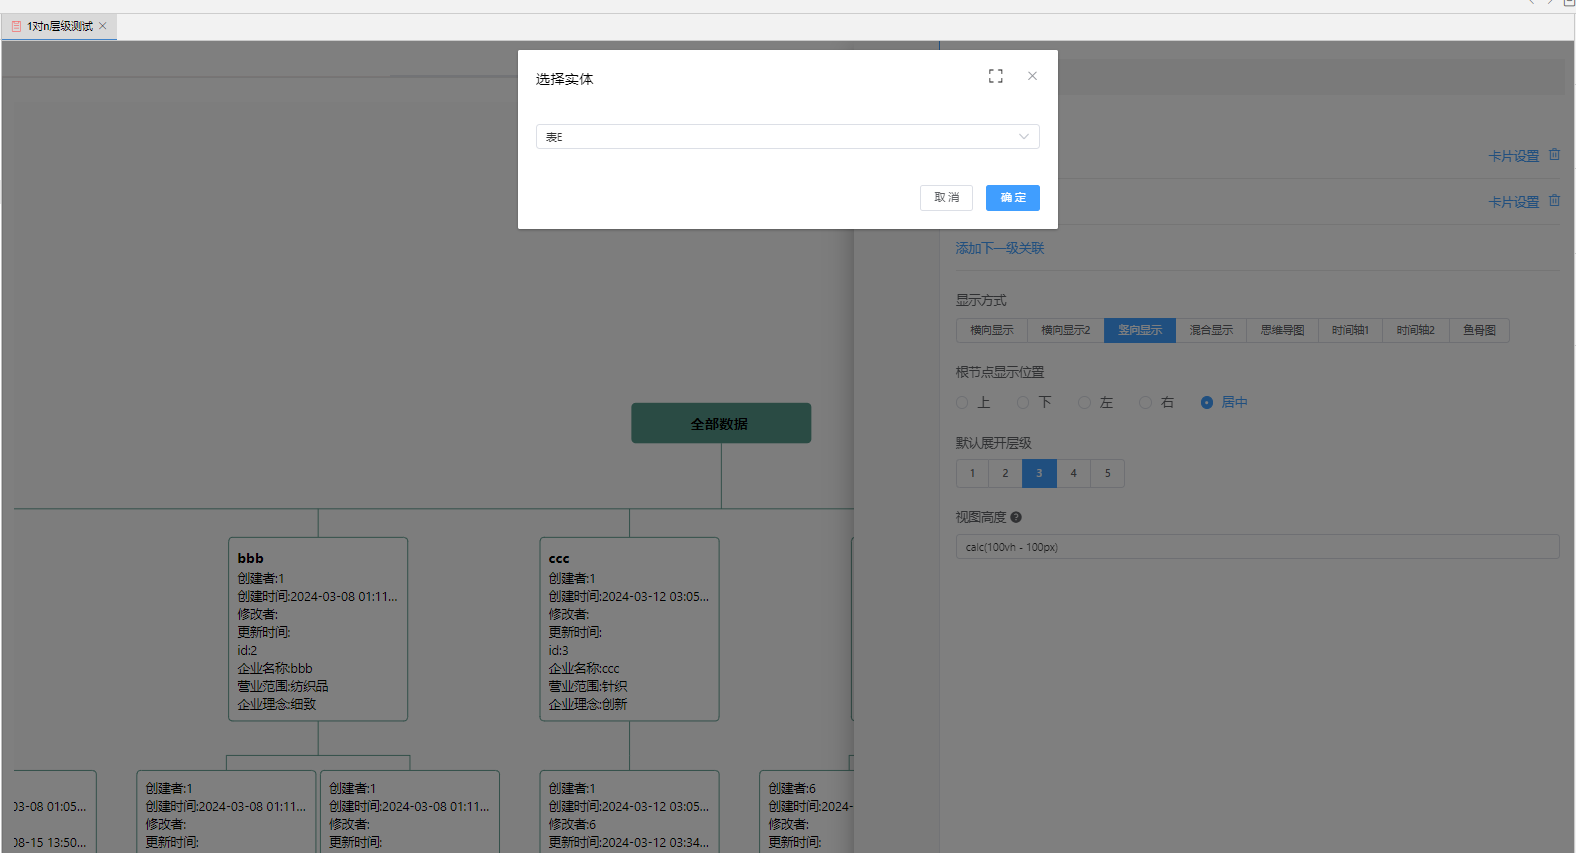Click the help icon next to 视图高度
The image size is (1576, 853).
(x=1016, y=518)
